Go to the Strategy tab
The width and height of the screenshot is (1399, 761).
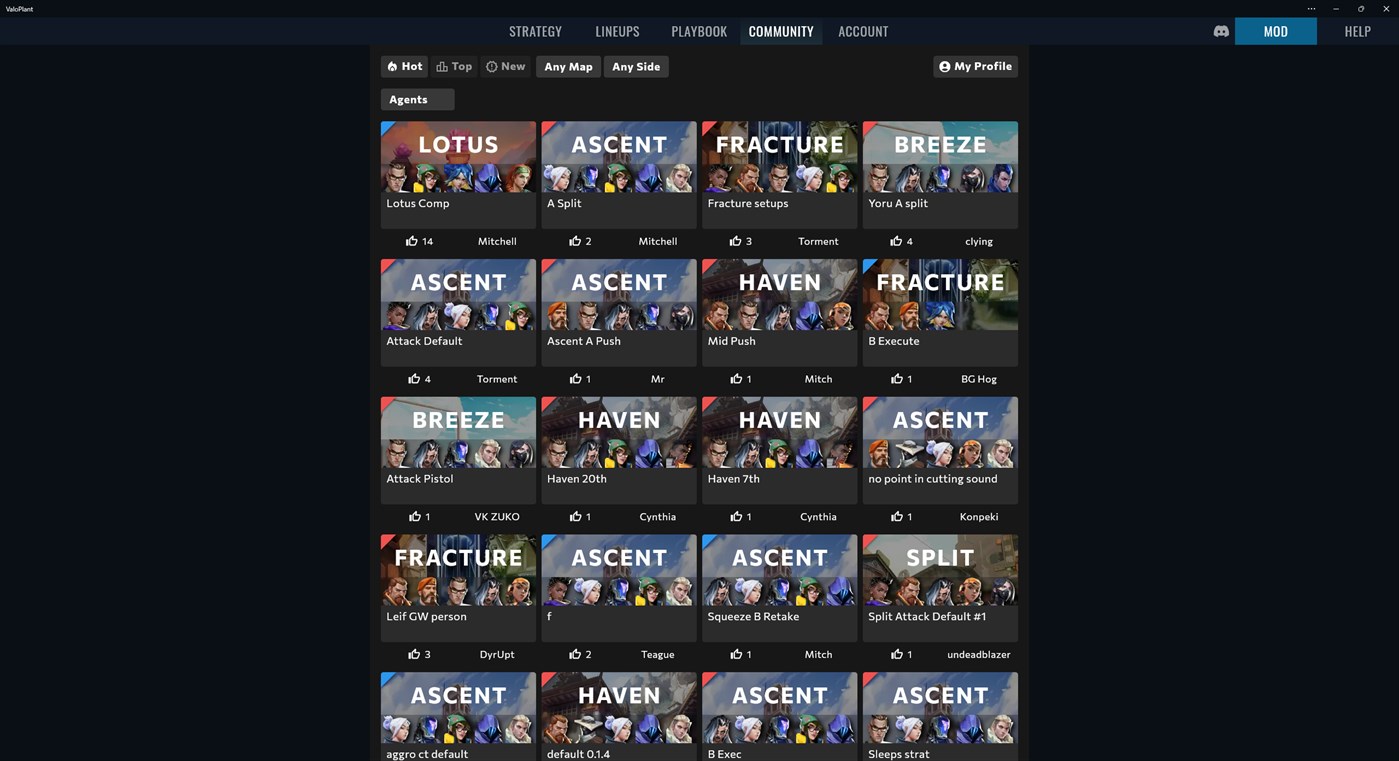click(x=535, y=31)
